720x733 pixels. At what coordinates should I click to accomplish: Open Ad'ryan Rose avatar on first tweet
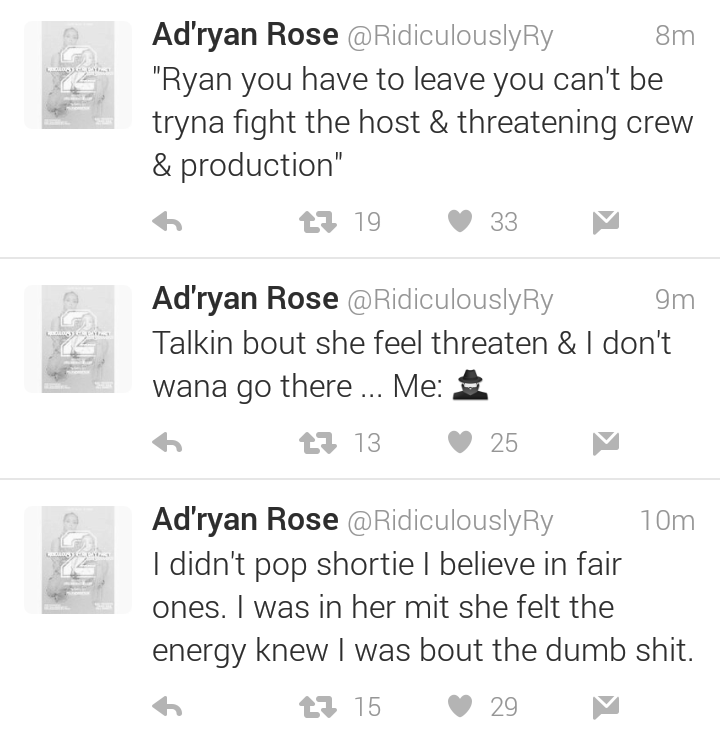coord(78,75)
